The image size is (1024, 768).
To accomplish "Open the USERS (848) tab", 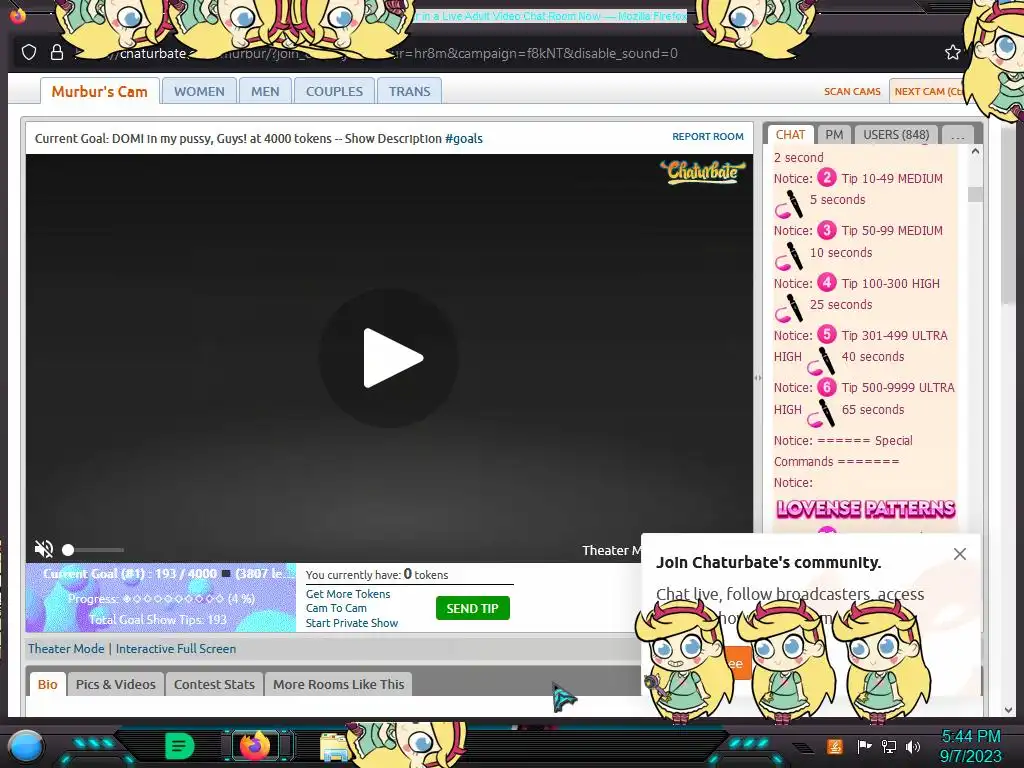I will tap(896, 135).
